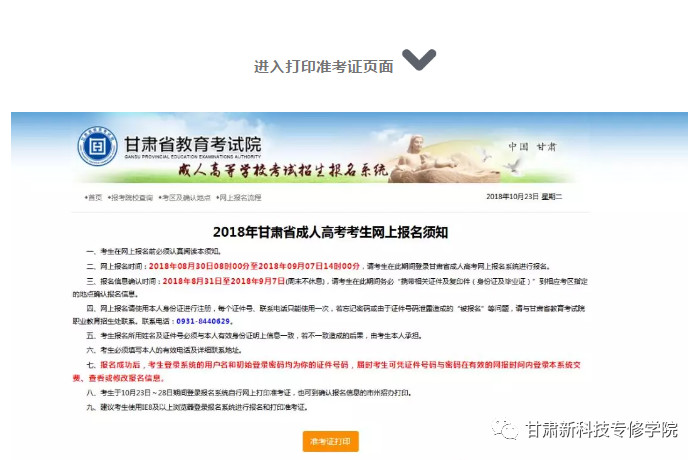Screen dimensions: 700x460
Task: Click the red item seven text 报名成功后
Action: (x=120, y=365)
